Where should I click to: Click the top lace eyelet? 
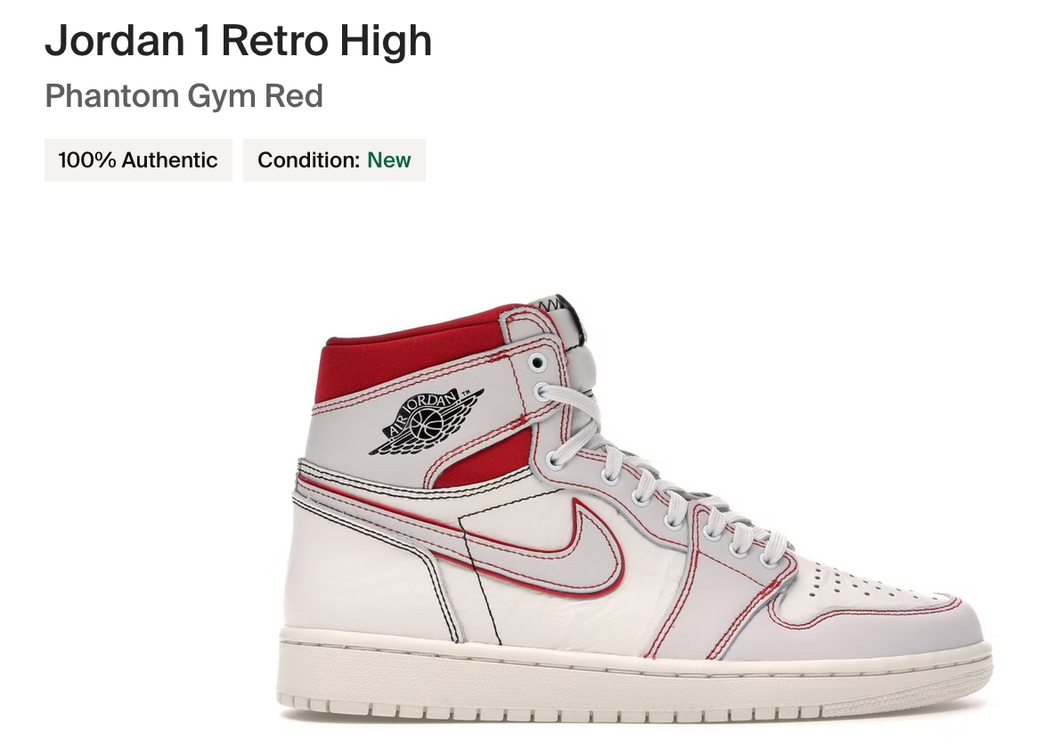pos(538,362)
